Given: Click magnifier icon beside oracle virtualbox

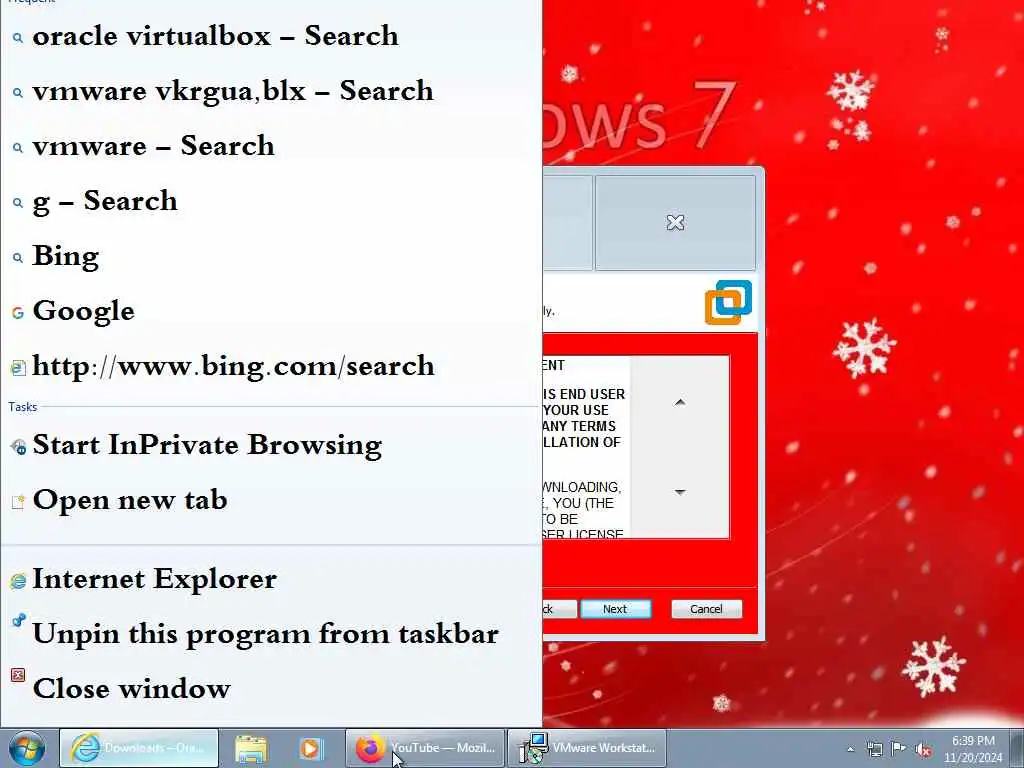Looking at the screenshot, I should [18, 39].
